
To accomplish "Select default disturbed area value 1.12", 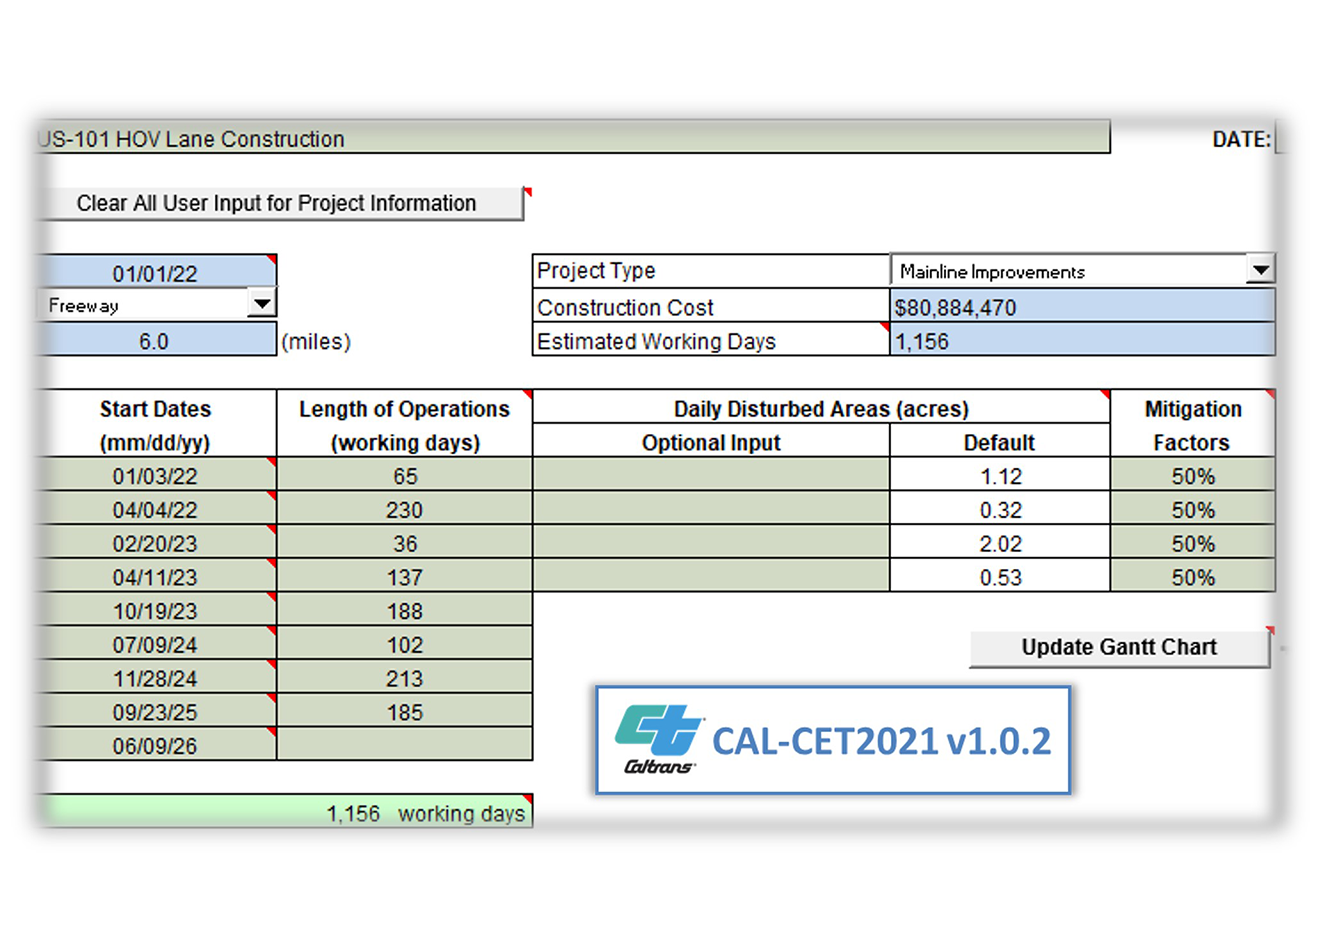I will click(1000, 475).
